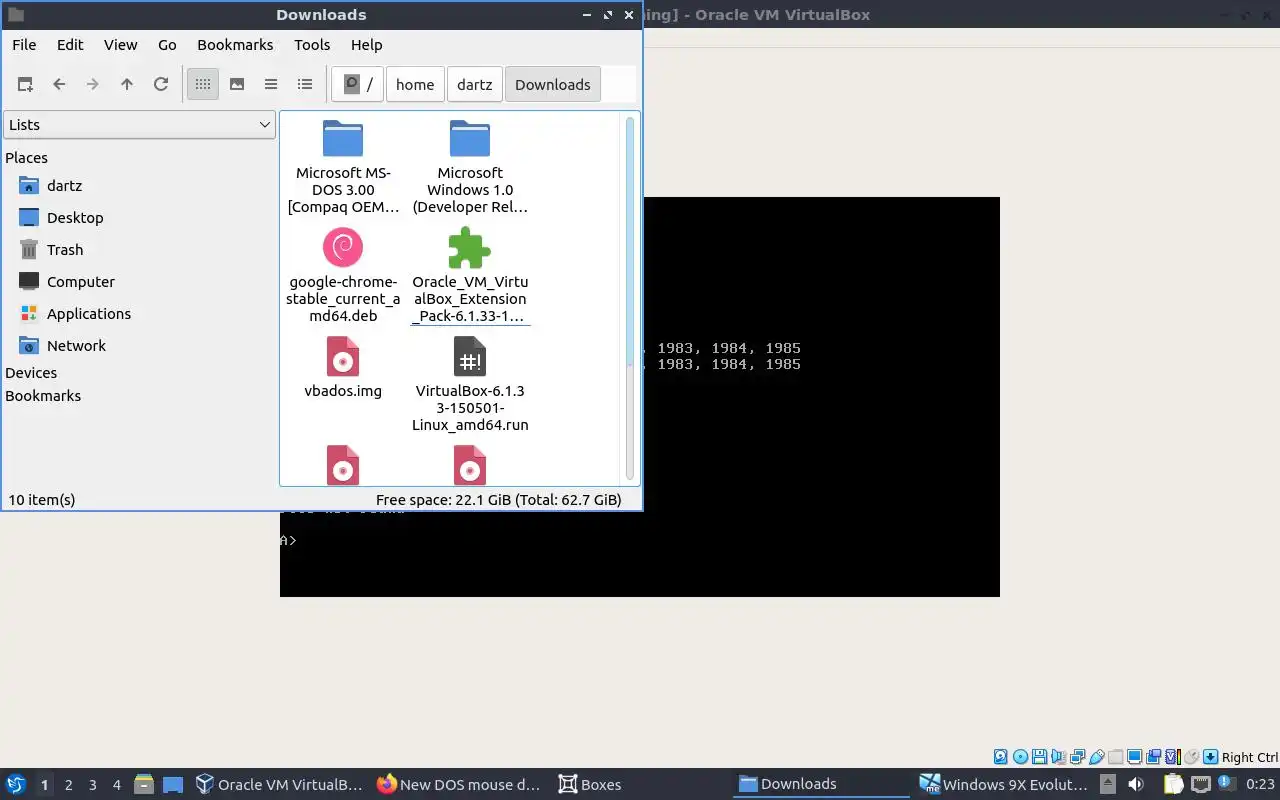
Task: Switch to compact view mode
Action: click(x=271, y=85)
